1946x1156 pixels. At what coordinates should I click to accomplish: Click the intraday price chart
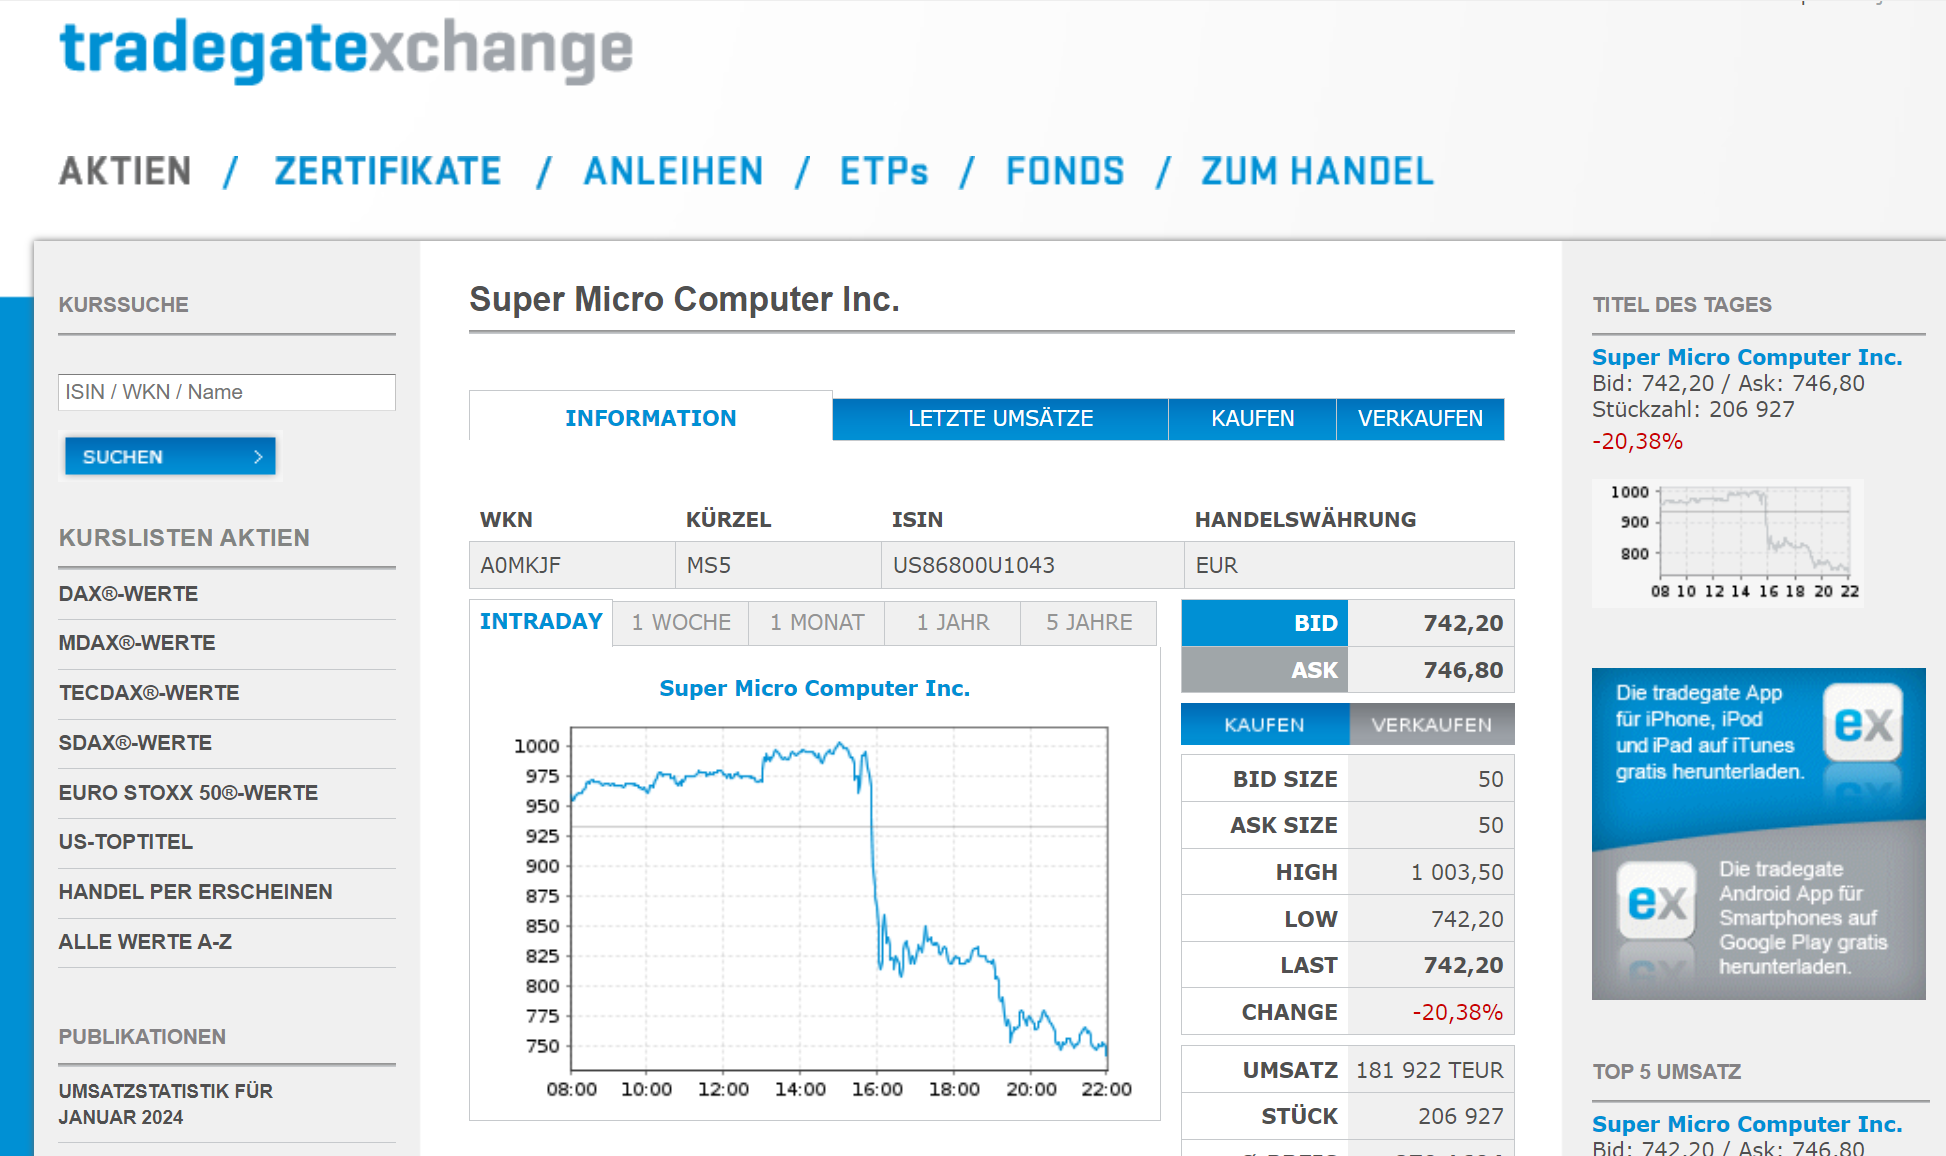[839, 899]
